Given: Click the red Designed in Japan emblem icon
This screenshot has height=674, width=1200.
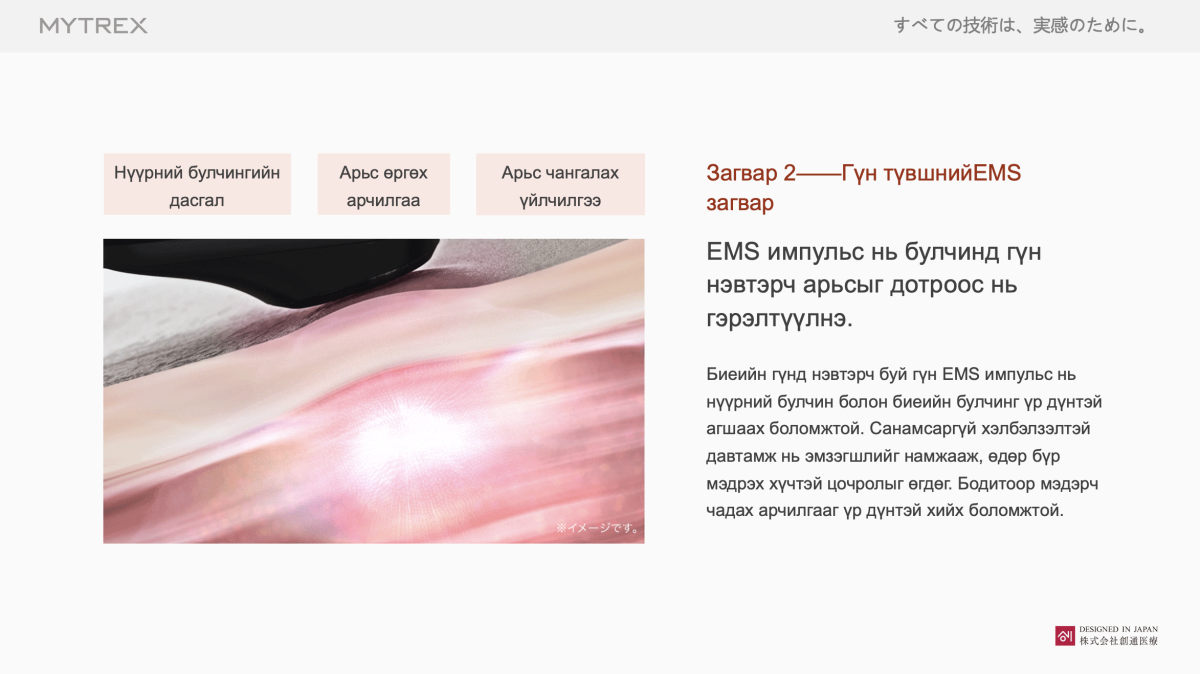Looking at the screenshot, I should pyautogui.click(x=1064, y=635).
